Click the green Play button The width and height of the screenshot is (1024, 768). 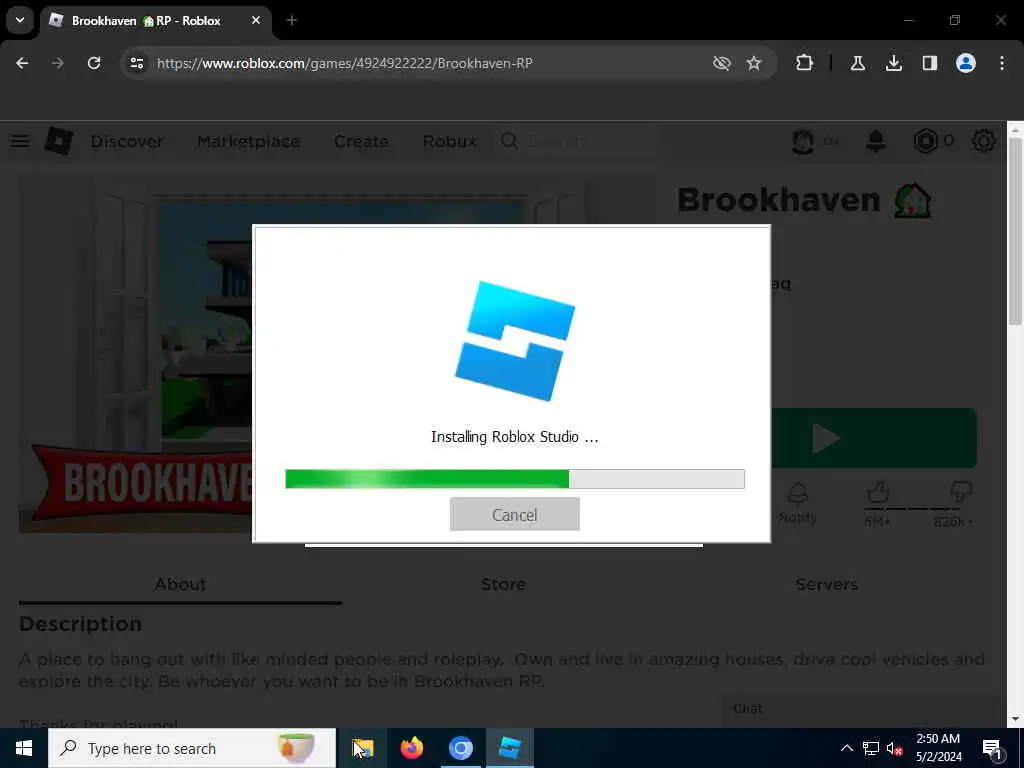tap(874, 438)
